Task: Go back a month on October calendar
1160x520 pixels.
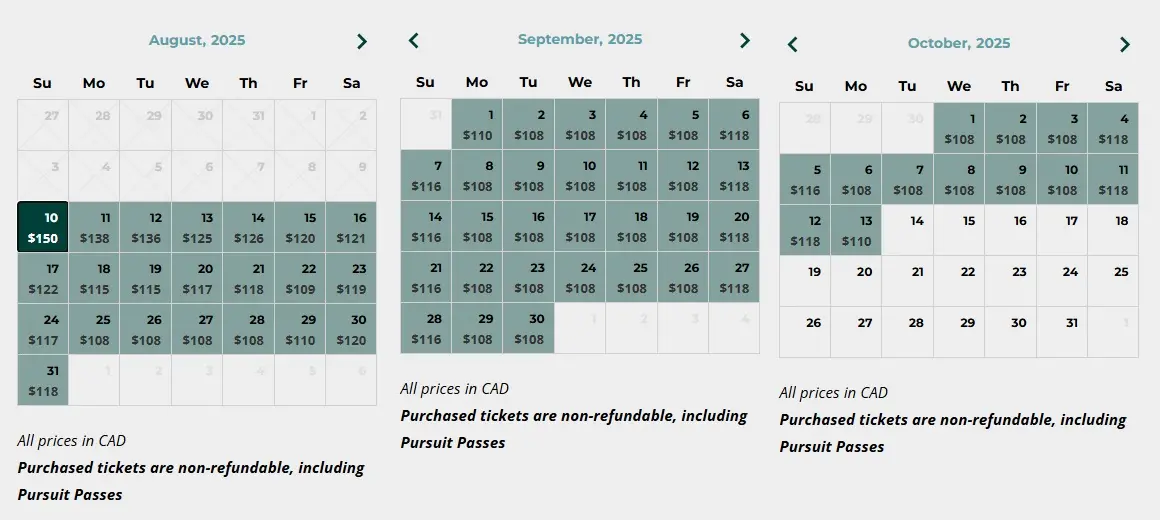Action: point(792,44)
